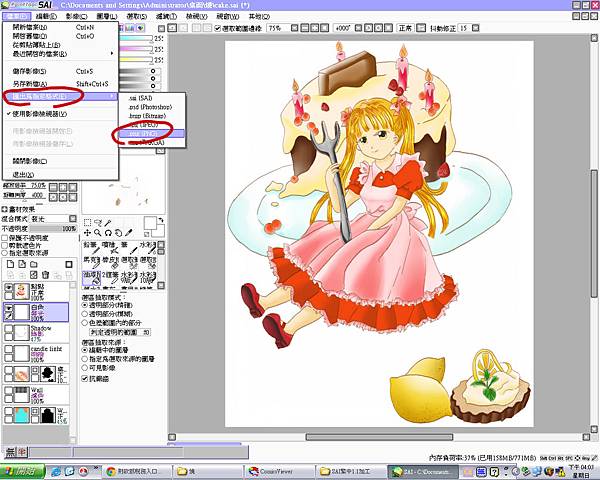Open the +000° rotation angle dropdown
The width and height of the screenshot is (600, 480).
(x=358, y=28)
